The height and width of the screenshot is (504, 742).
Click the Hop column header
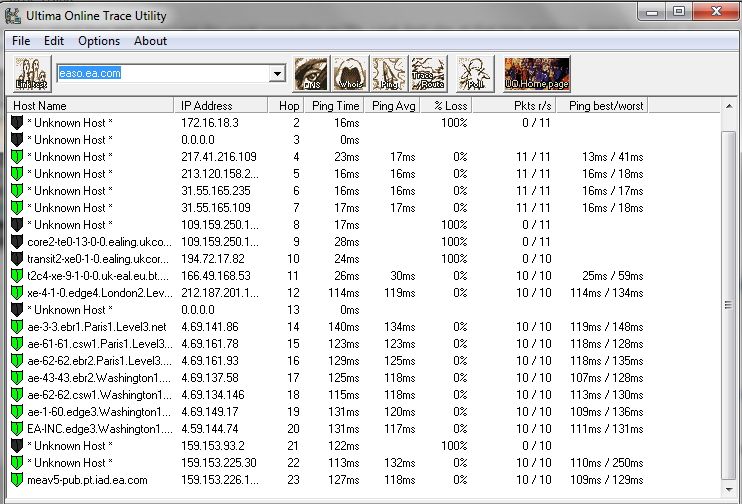[286, 106]
